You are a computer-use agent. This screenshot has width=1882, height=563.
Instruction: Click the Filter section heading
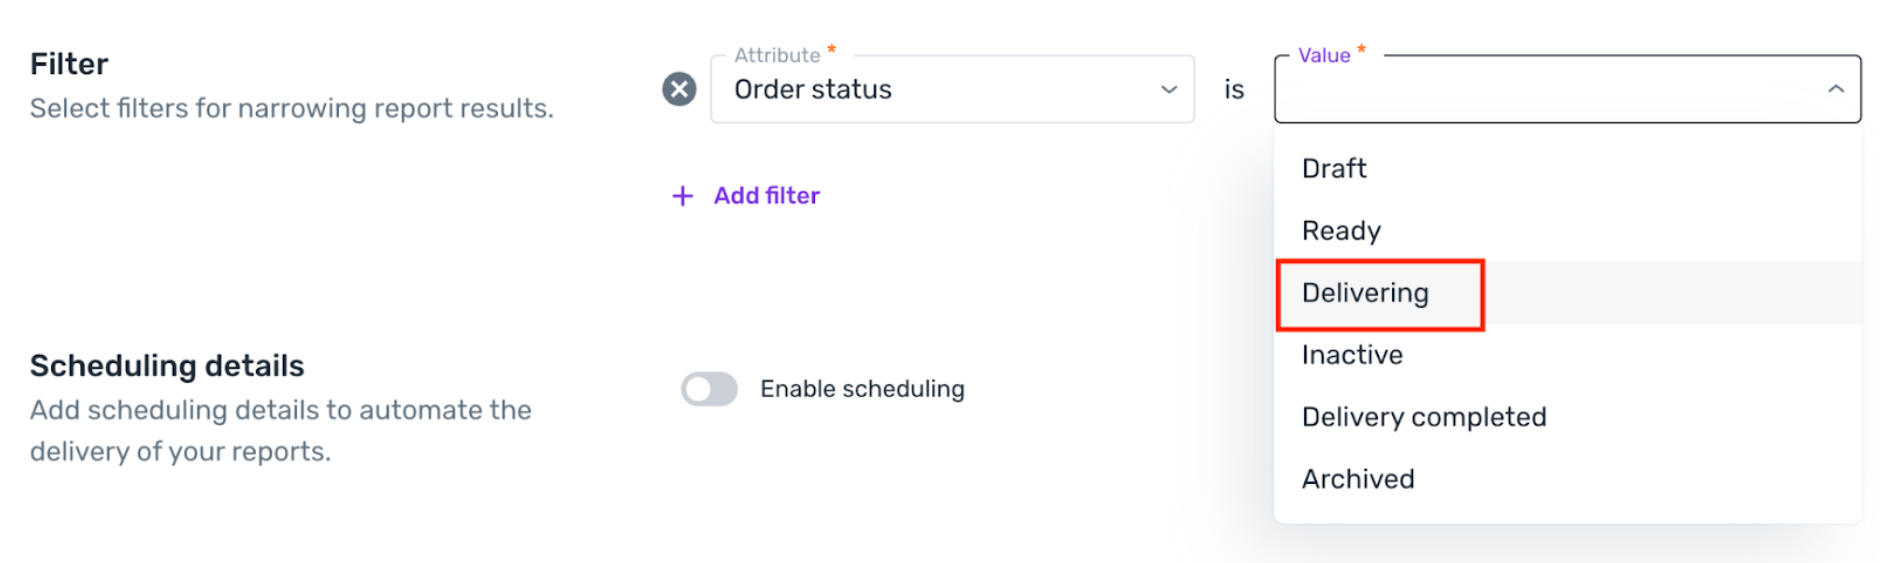69,64
